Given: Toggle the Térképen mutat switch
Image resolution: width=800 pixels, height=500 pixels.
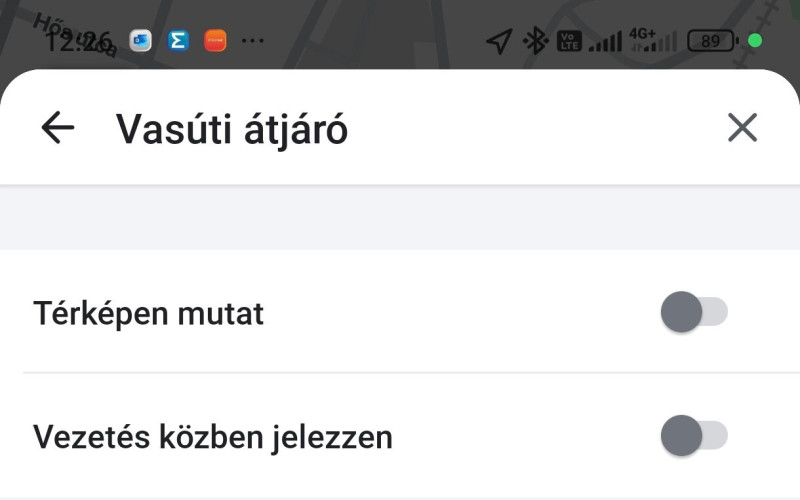Looking at the screenshot, I should pyautogui.click(x=694, y=312).
